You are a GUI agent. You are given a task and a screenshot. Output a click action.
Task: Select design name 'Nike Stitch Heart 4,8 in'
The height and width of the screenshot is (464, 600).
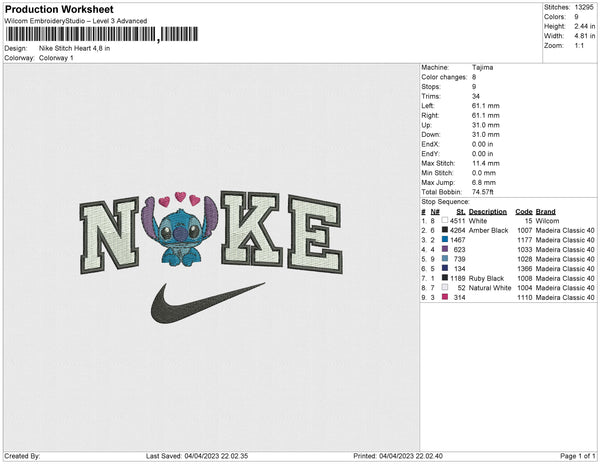coord(75,48)
